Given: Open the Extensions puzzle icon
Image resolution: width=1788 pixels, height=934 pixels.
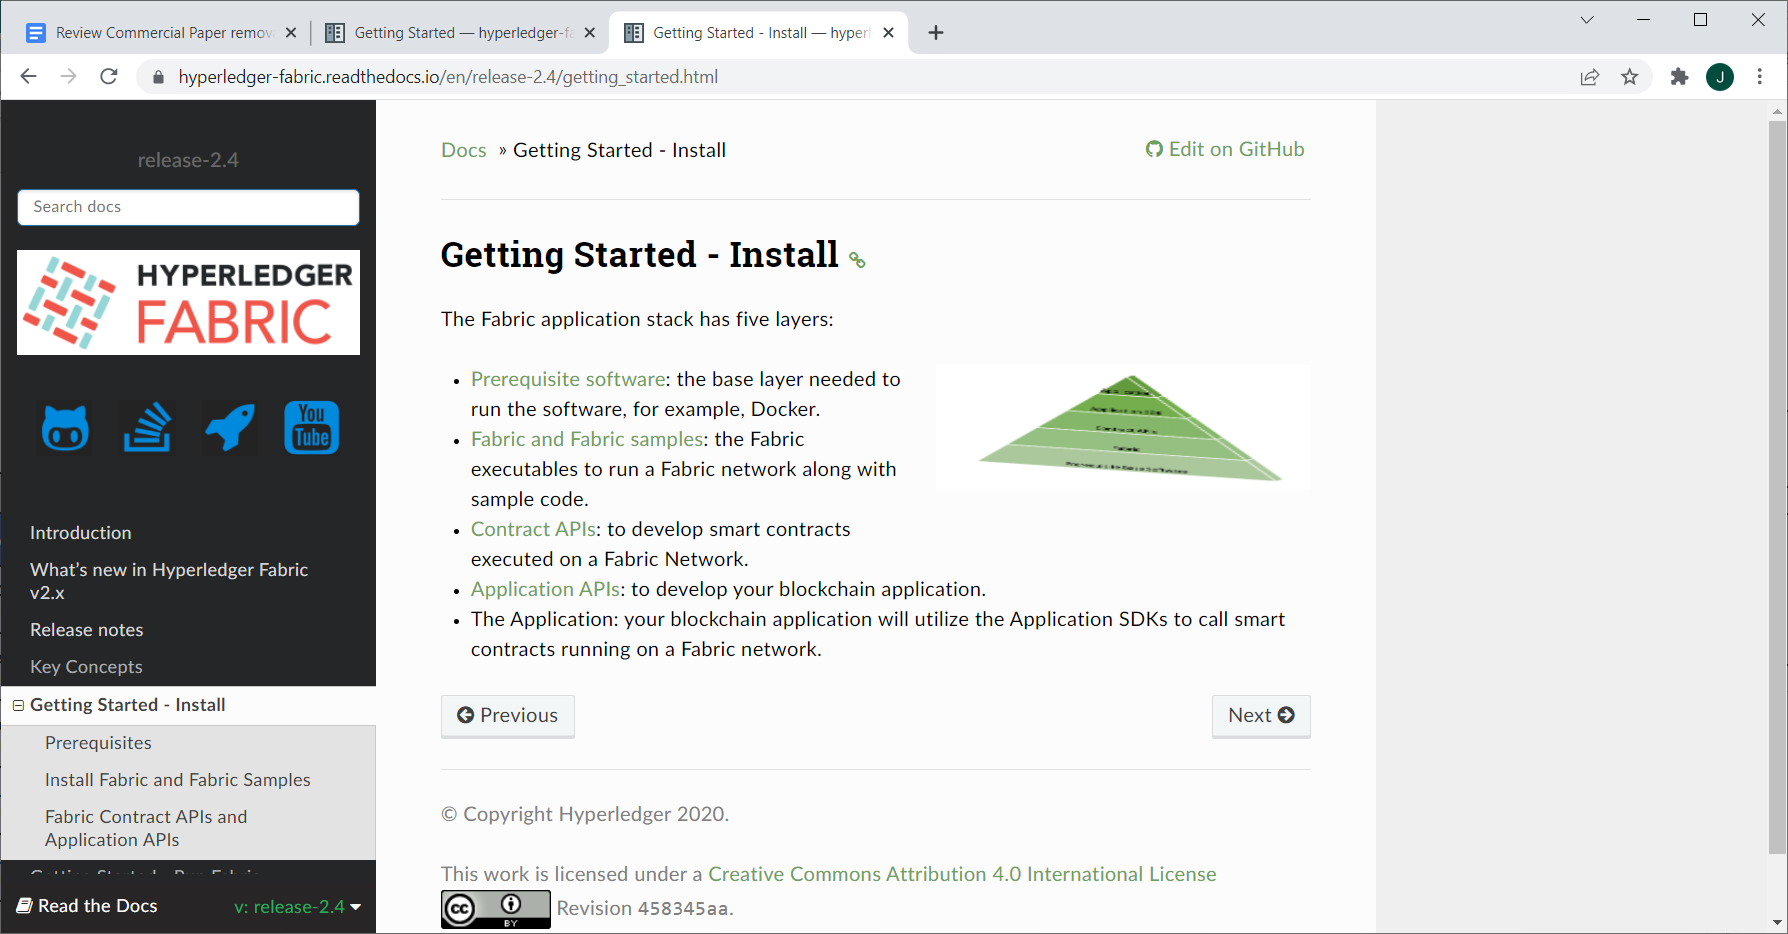Looking at the screenshot, I should [1680, 77].
